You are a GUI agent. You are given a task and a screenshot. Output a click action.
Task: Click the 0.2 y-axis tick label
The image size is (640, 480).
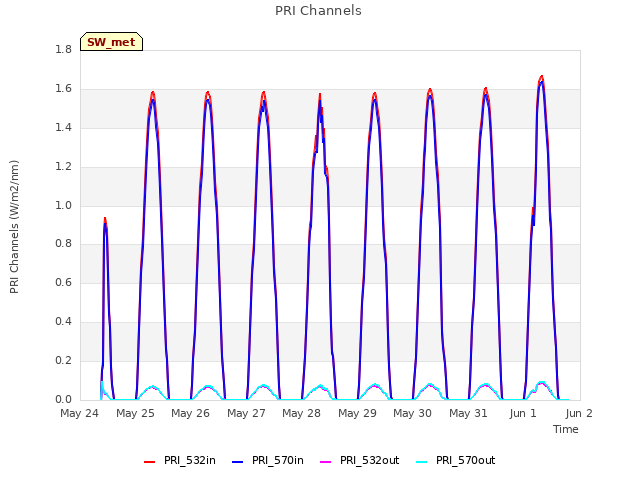click(x=64, y=360)
